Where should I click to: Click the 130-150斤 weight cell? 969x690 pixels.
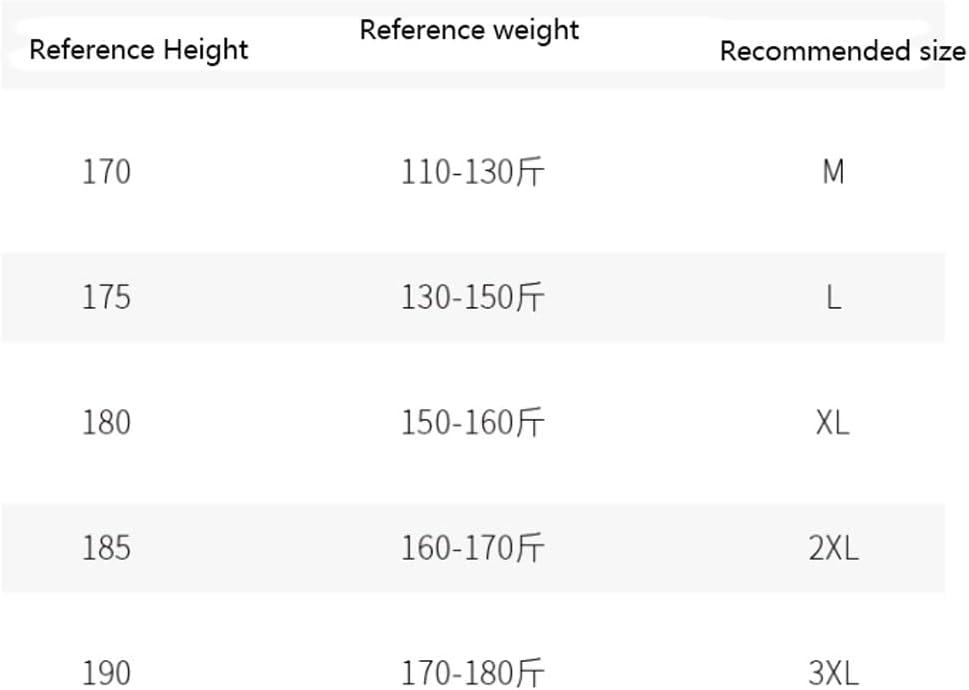[473, 297]
